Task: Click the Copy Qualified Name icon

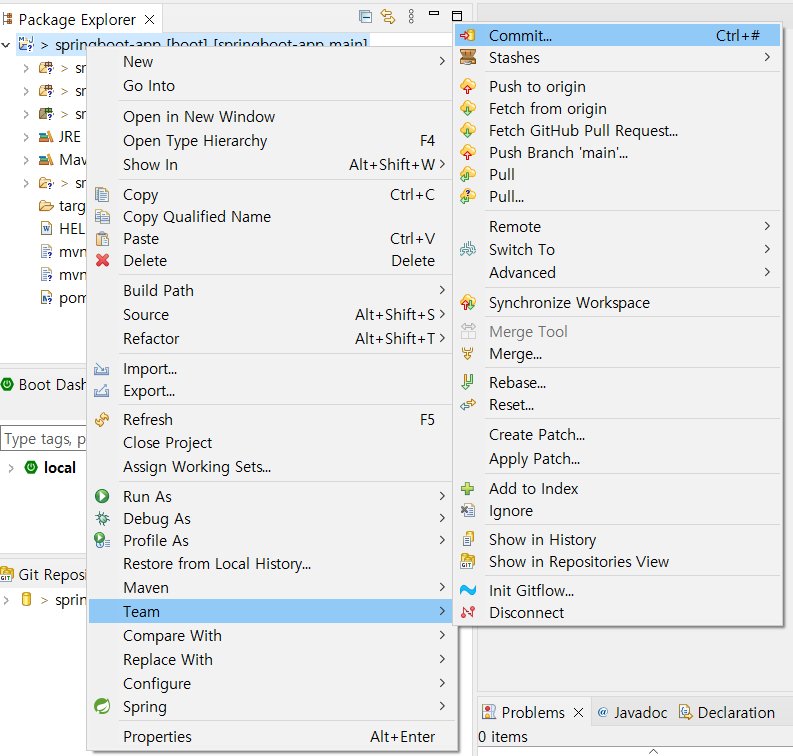Action: click(x=102, y=216)
